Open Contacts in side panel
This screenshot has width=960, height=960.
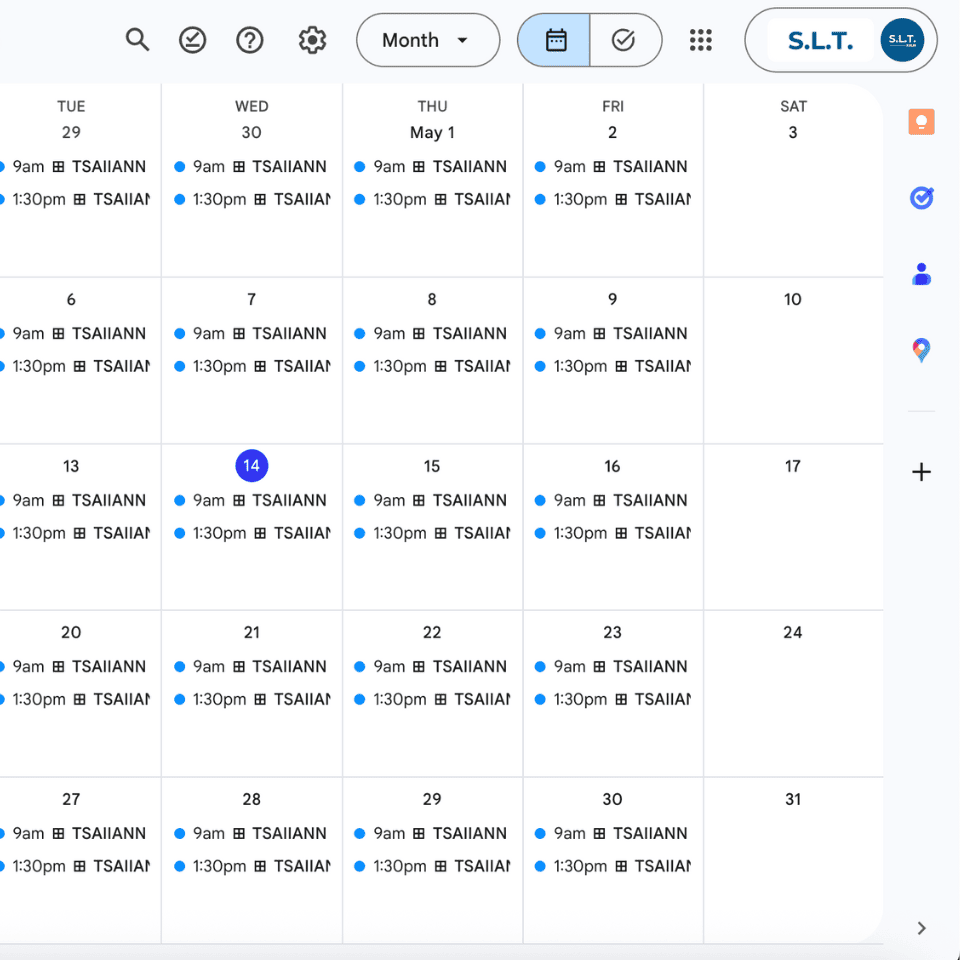pyautogui.click(x=921, y=274)
